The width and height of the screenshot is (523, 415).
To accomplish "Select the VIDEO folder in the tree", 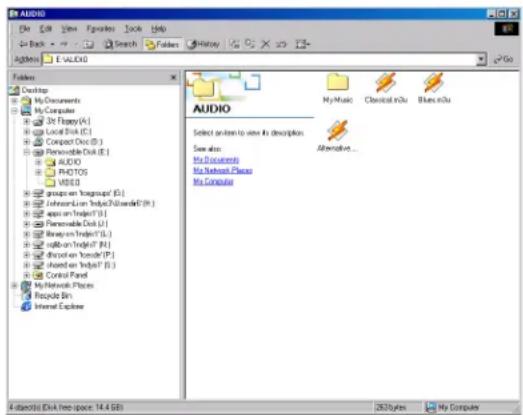I will 69,183.
